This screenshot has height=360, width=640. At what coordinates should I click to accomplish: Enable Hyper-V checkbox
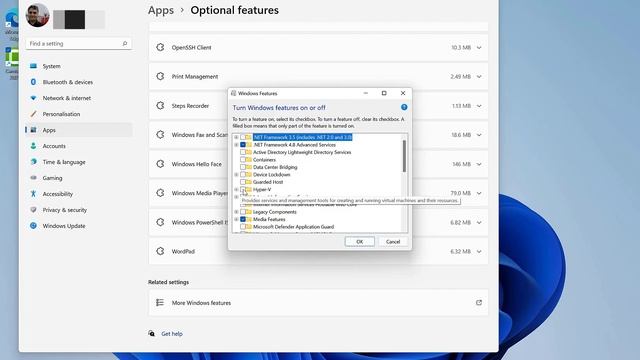click(x=243, y=189)
